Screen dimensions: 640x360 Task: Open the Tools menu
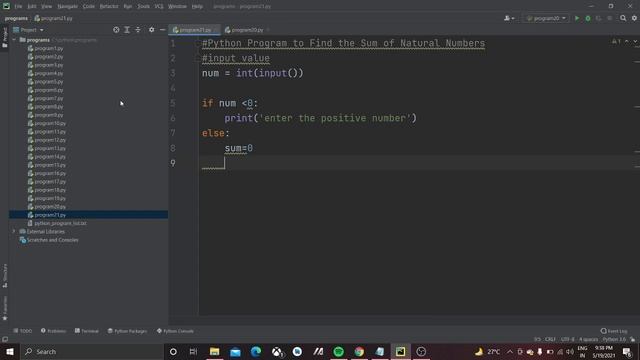coord(143,6)
